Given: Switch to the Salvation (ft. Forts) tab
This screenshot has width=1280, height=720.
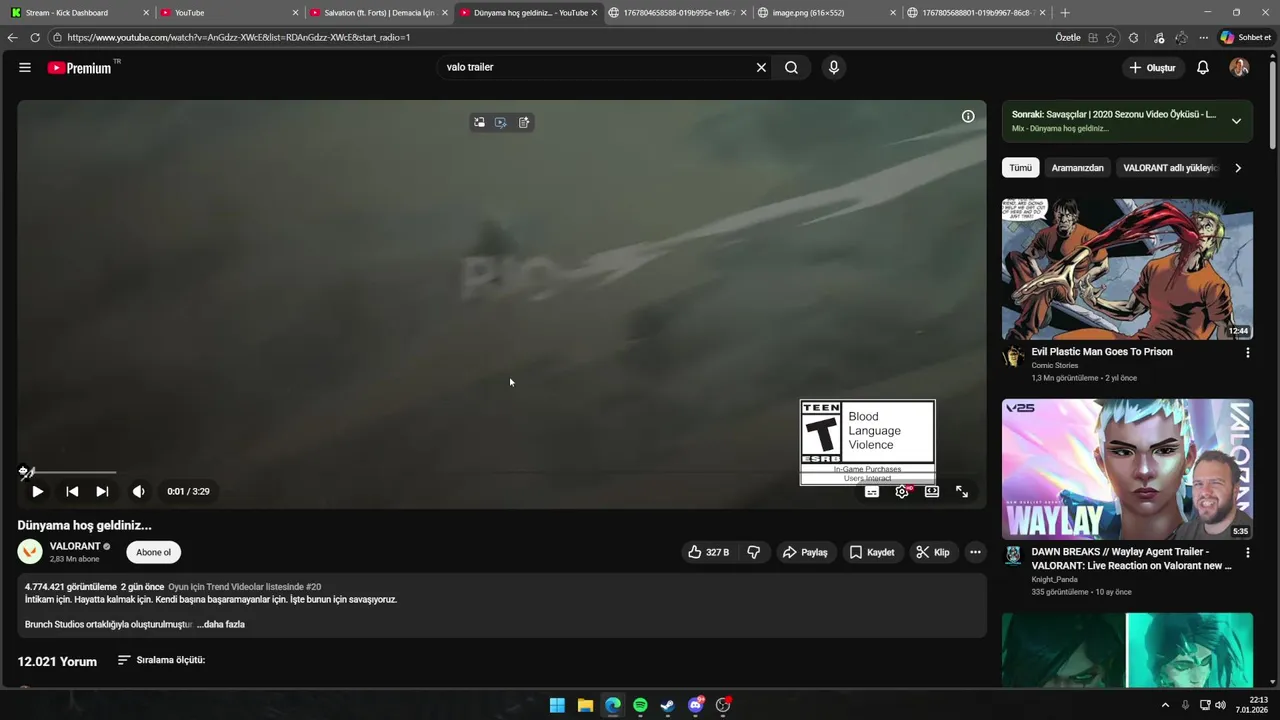Looking at the screenshot, I should (x=378, y=13).
